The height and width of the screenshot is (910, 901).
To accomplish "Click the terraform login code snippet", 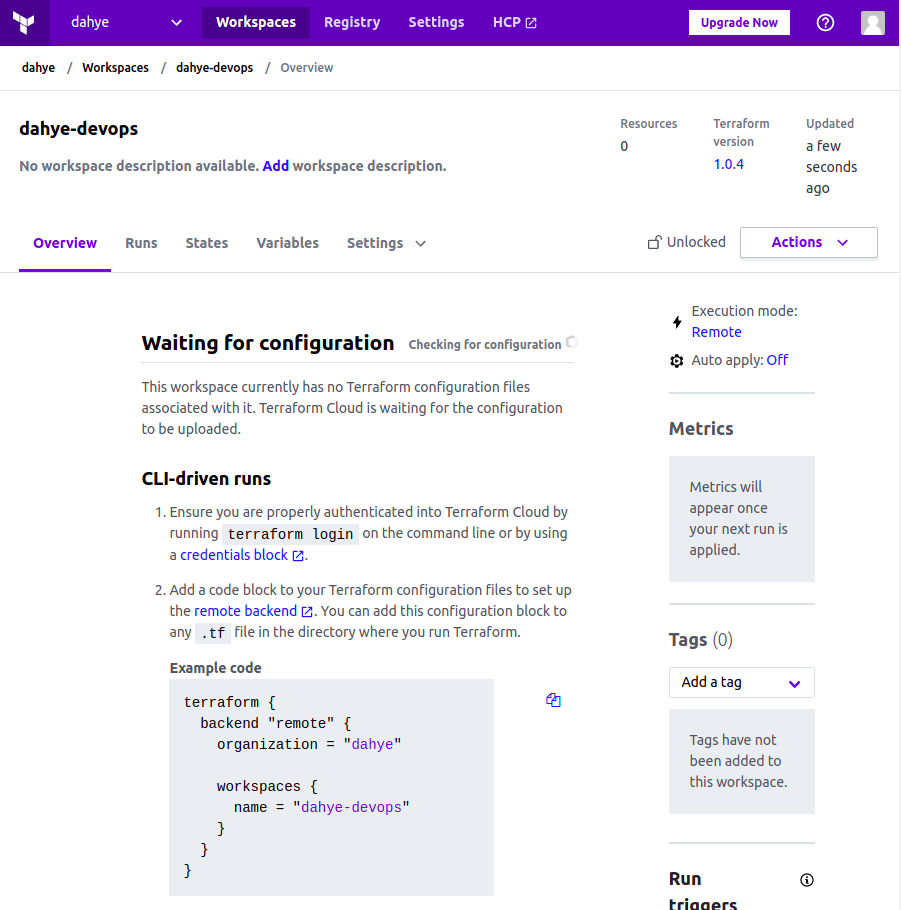I will [x=290, y=534].
